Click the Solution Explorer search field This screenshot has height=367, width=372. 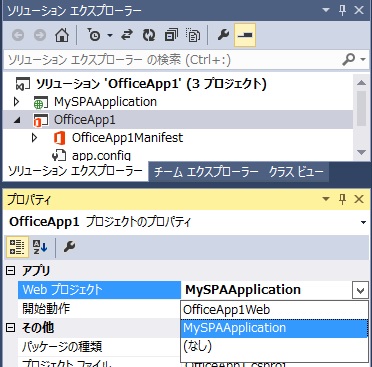(x=173, y=60)
